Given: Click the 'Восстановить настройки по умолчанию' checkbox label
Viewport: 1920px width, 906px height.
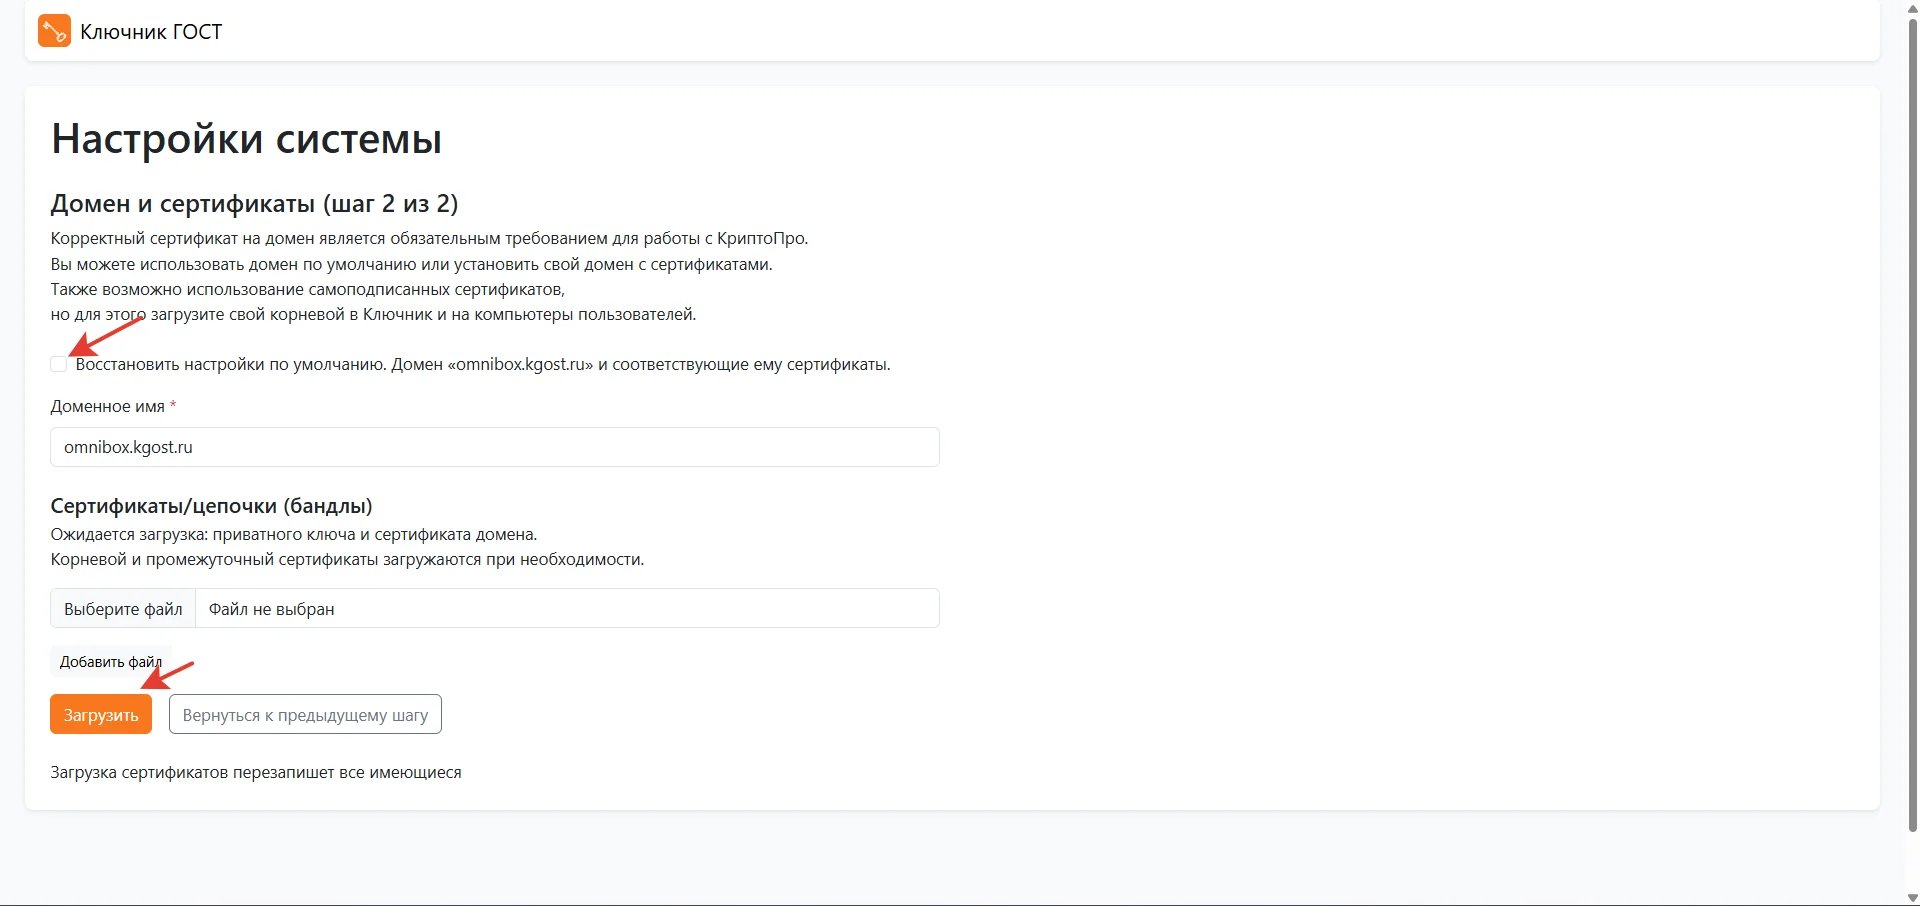Looking at the screenshot, I should coord(482,365).
